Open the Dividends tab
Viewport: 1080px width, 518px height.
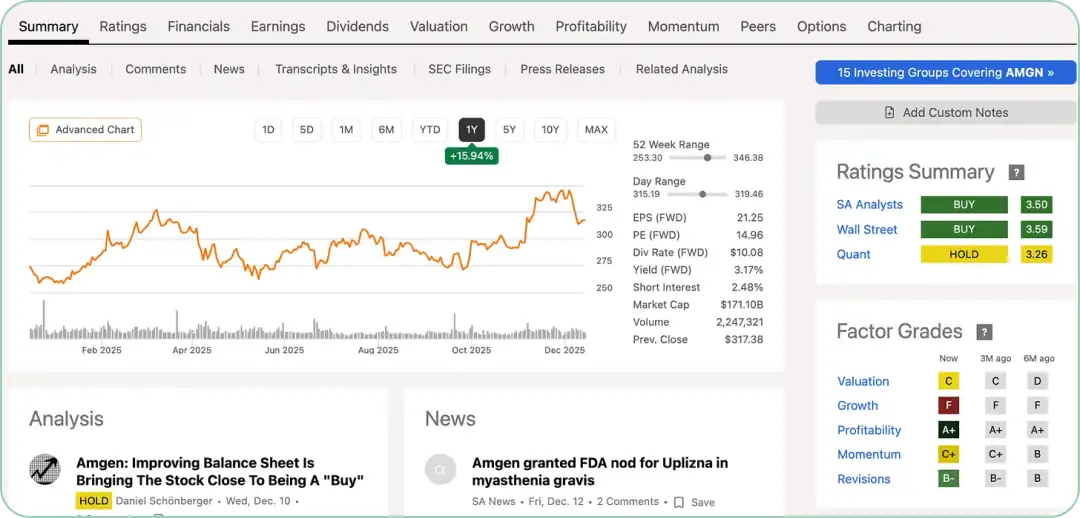[357, 26]
